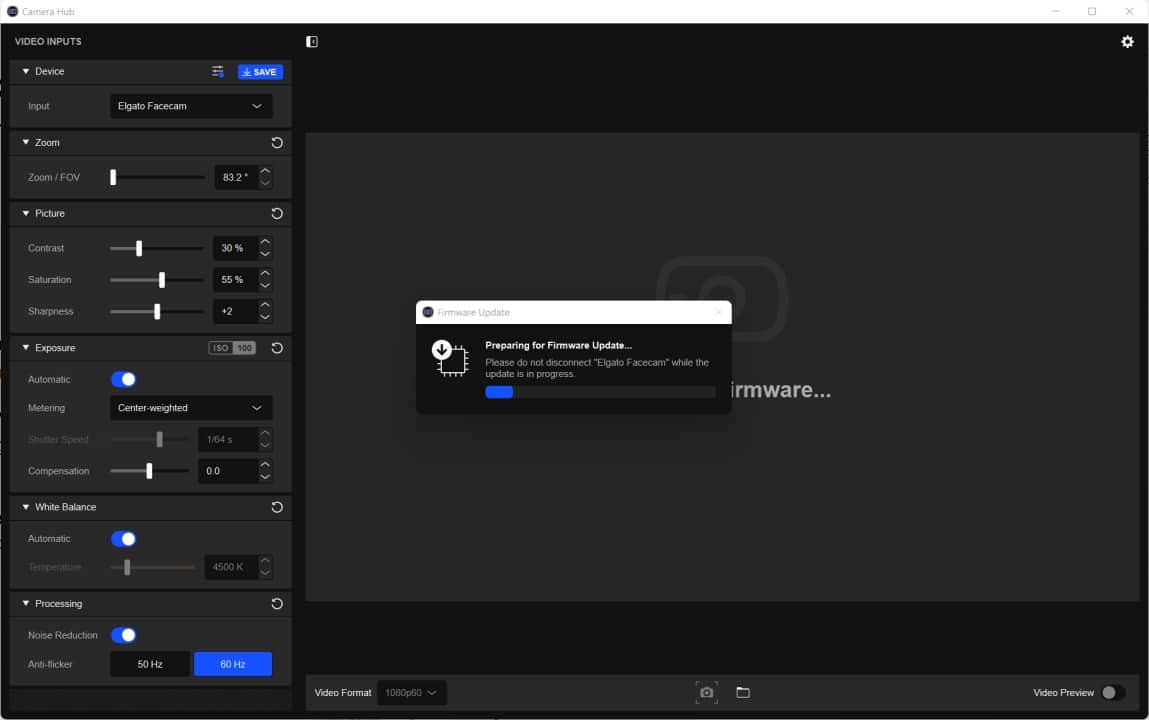Open Video Format 1080p60 dropdown
1149x720 pixels.
coord(411,692)
